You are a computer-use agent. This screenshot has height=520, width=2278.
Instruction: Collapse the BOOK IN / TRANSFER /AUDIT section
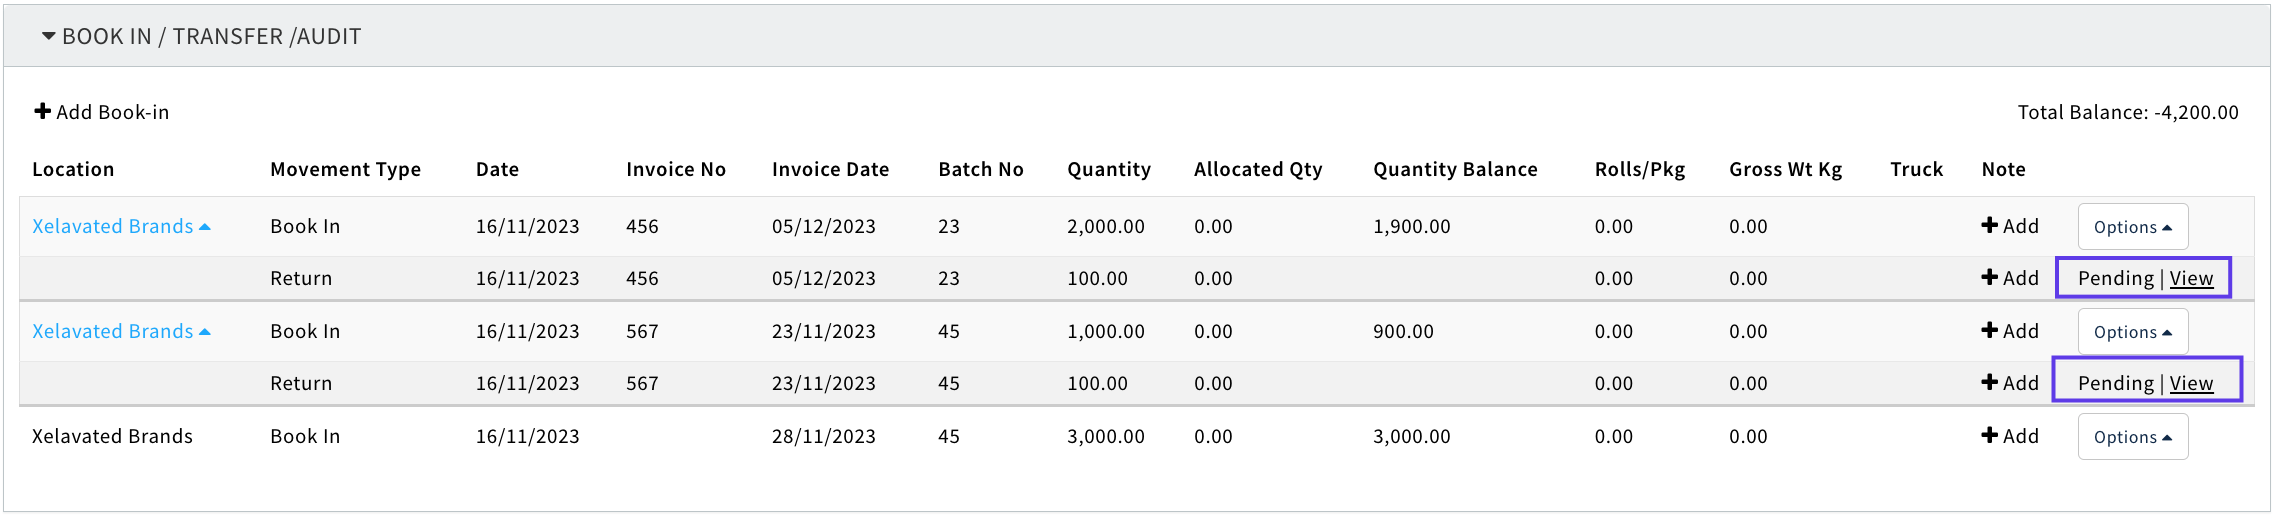48,36
